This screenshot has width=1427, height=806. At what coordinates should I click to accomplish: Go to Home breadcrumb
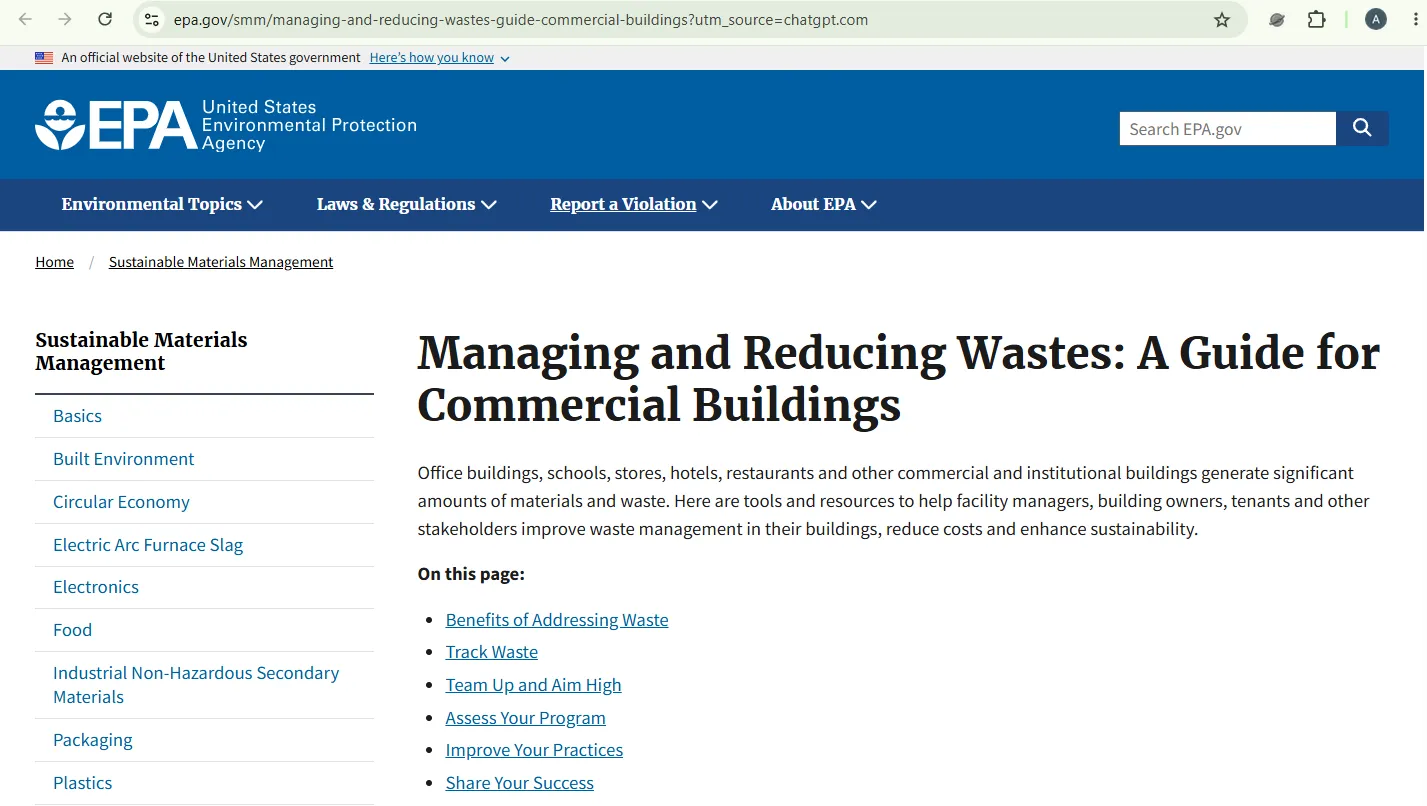coord(54,262)
